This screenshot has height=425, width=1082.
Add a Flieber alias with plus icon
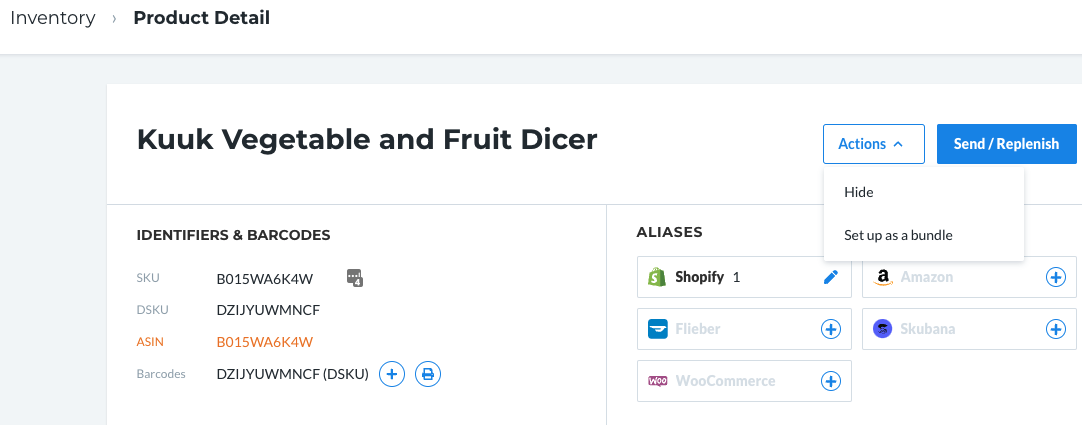[x=831, y=329]
